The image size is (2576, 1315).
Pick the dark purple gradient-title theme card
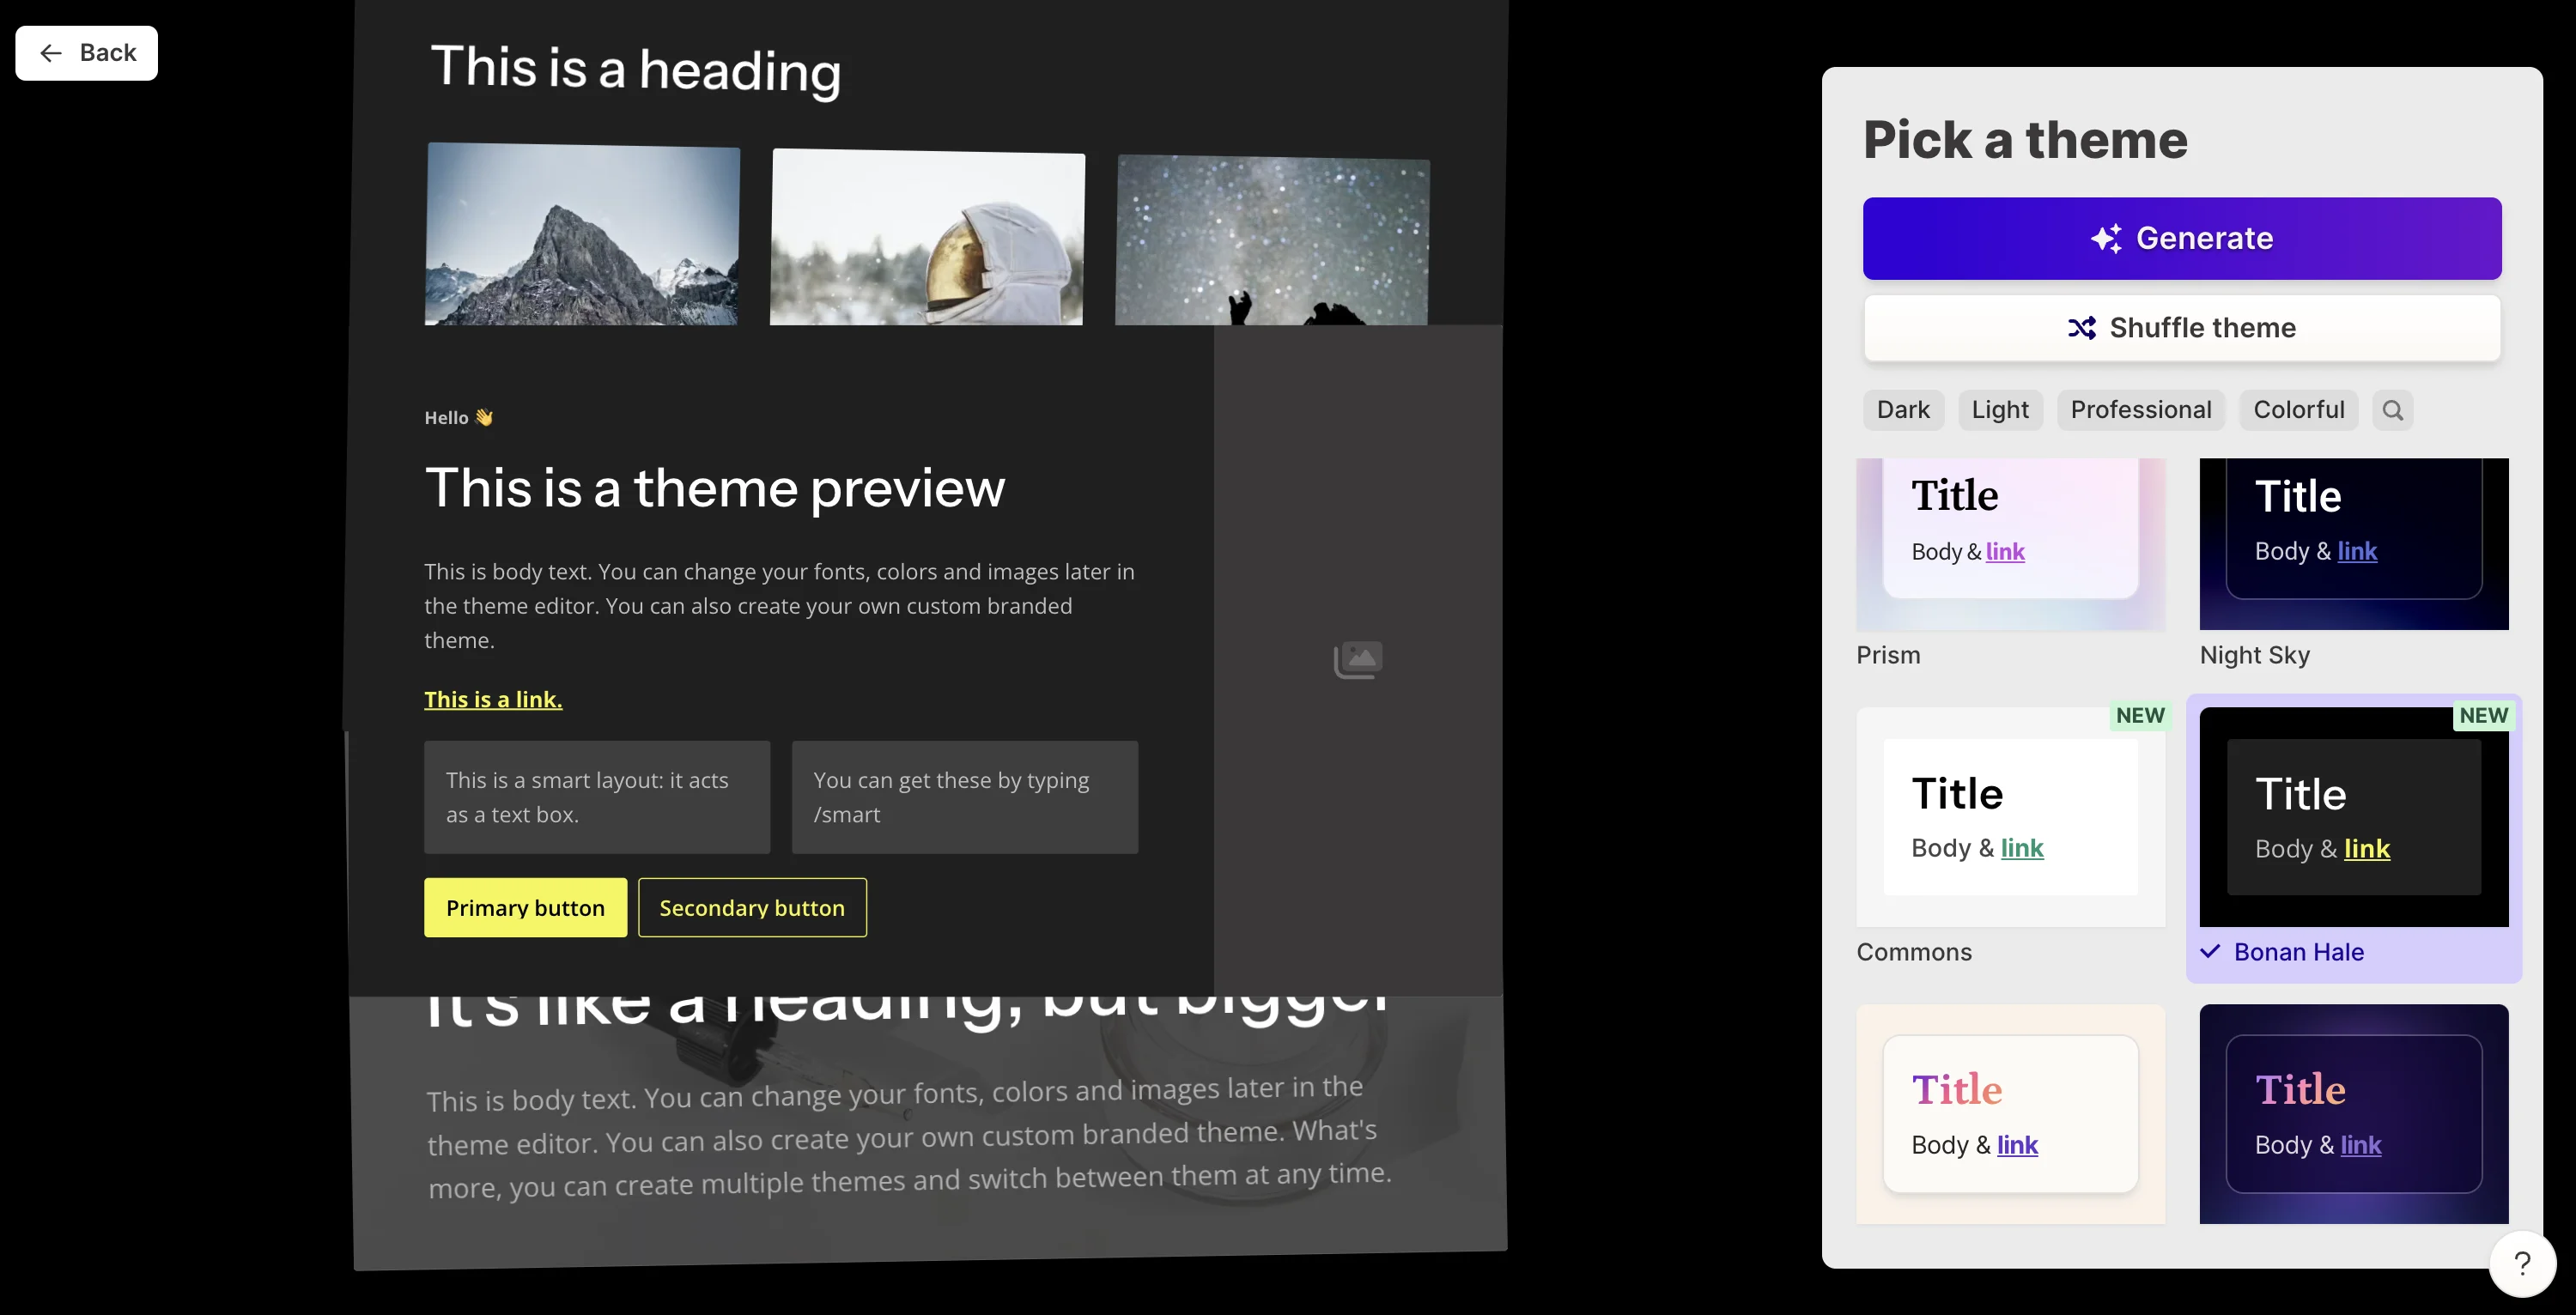2353,1114
